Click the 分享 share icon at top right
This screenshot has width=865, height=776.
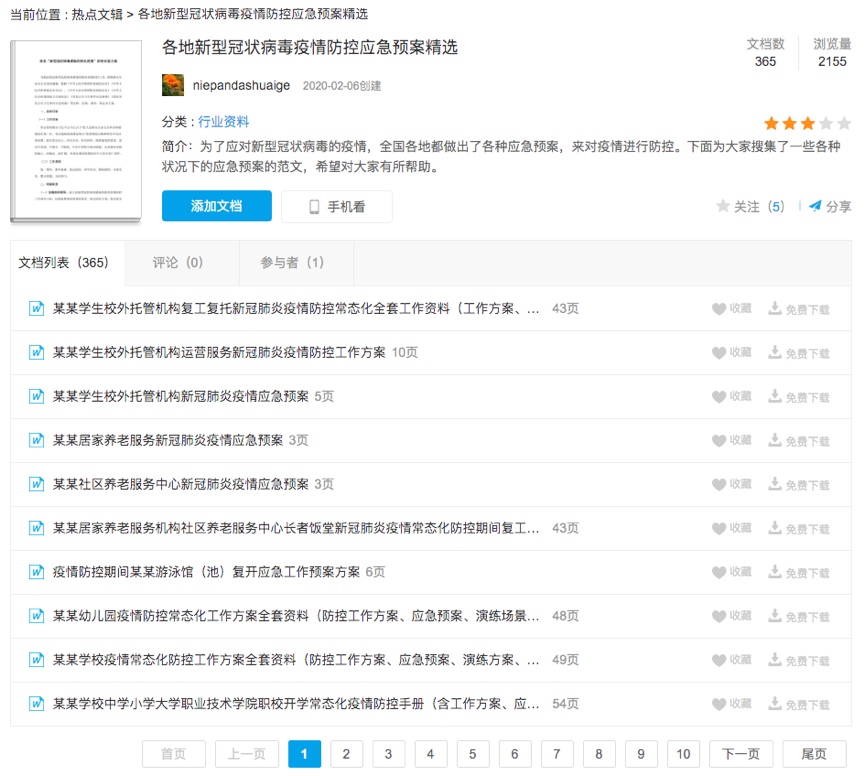click(x=818, y=206)
